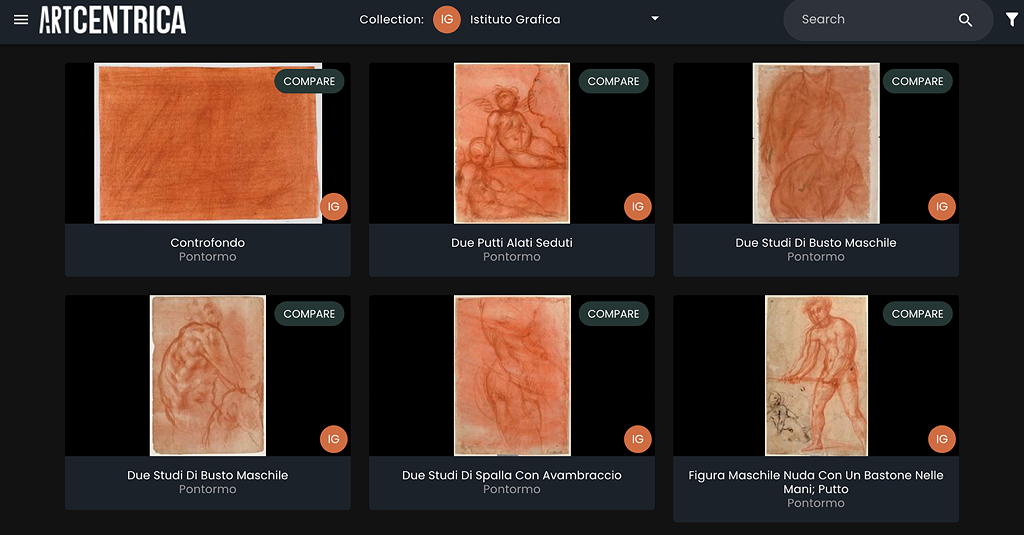Image resolution: width=1024 pixels, height=535 pixels.
Task: Compare Due Studi Di Spalla Con Avambraccio
Action: pyautogui.click(x=613, y=314)
